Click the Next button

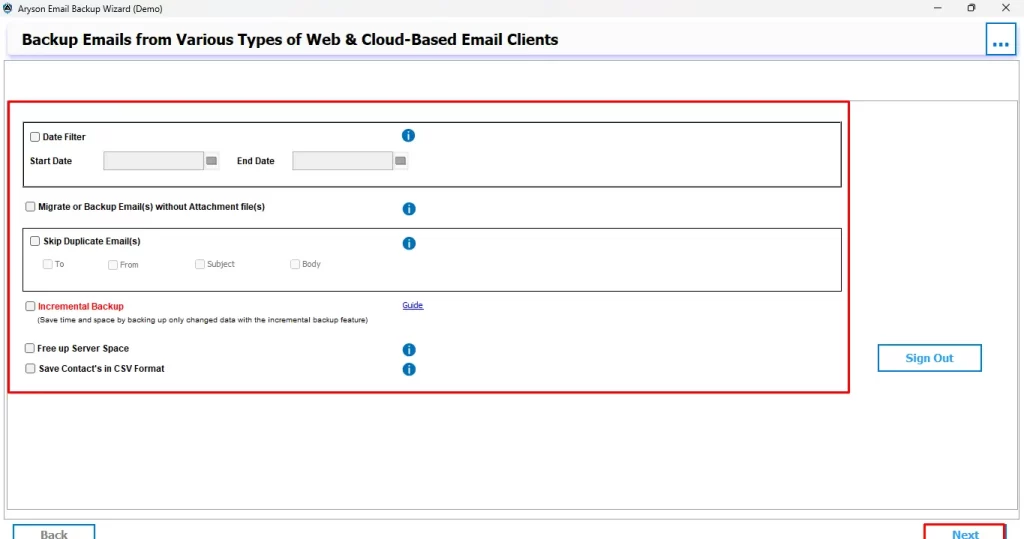(964, 532)
